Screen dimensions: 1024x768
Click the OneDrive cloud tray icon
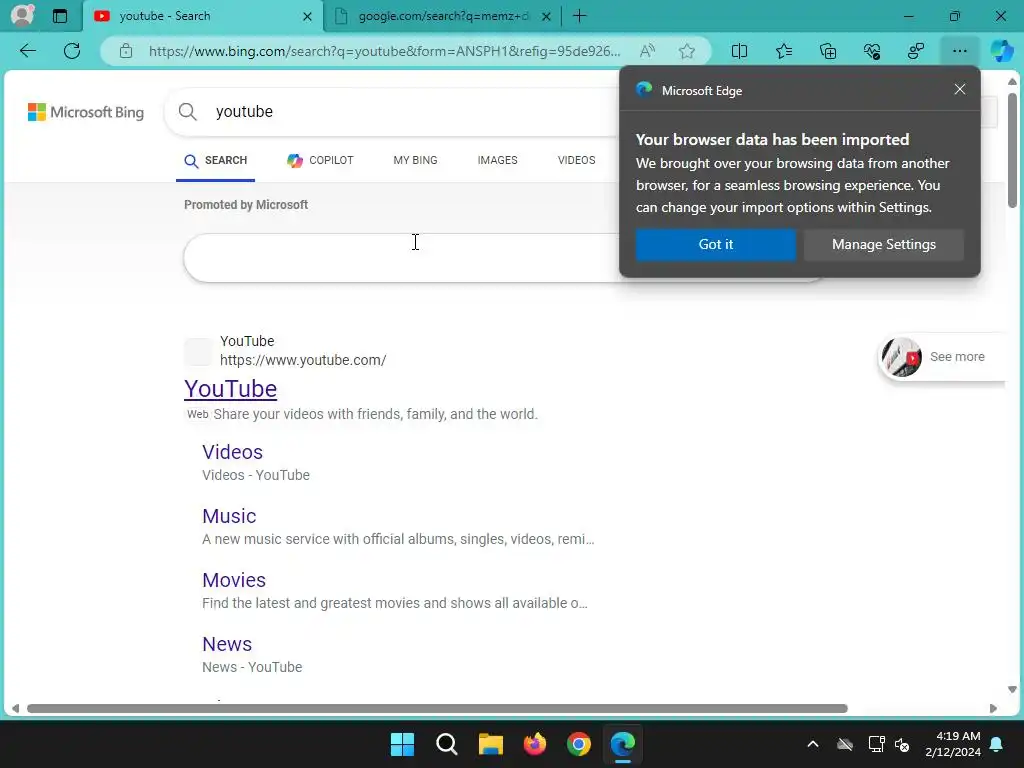click(x=845, y=744)
